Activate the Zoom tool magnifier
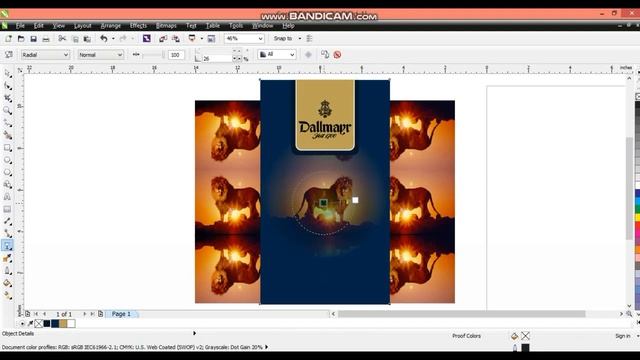This screenshot has height=360, width=640. click(x=7, y=111)
